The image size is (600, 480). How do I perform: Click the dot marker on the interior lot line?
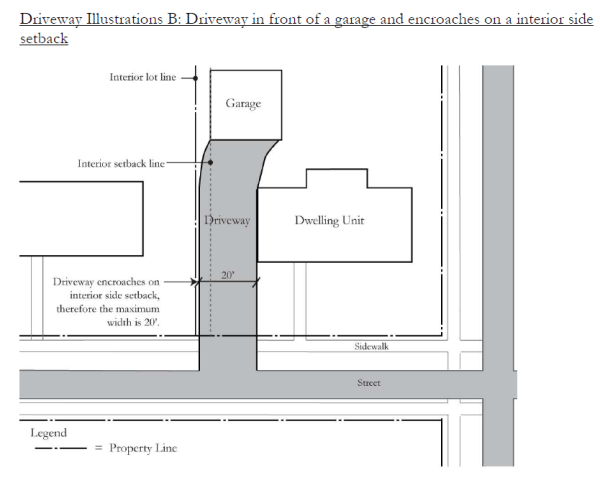coord(196,77)
